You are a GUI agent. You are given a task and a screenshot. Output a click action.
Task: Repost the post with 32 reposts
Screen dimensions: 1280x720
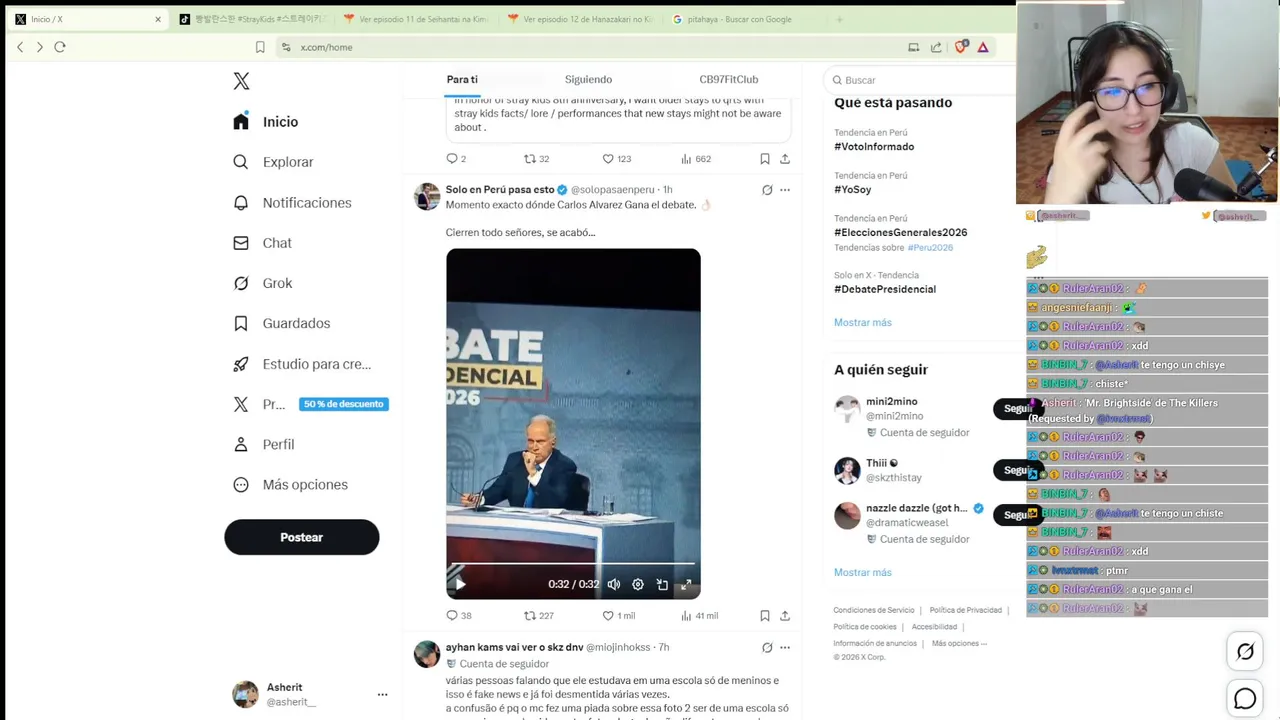click(537, 159)
